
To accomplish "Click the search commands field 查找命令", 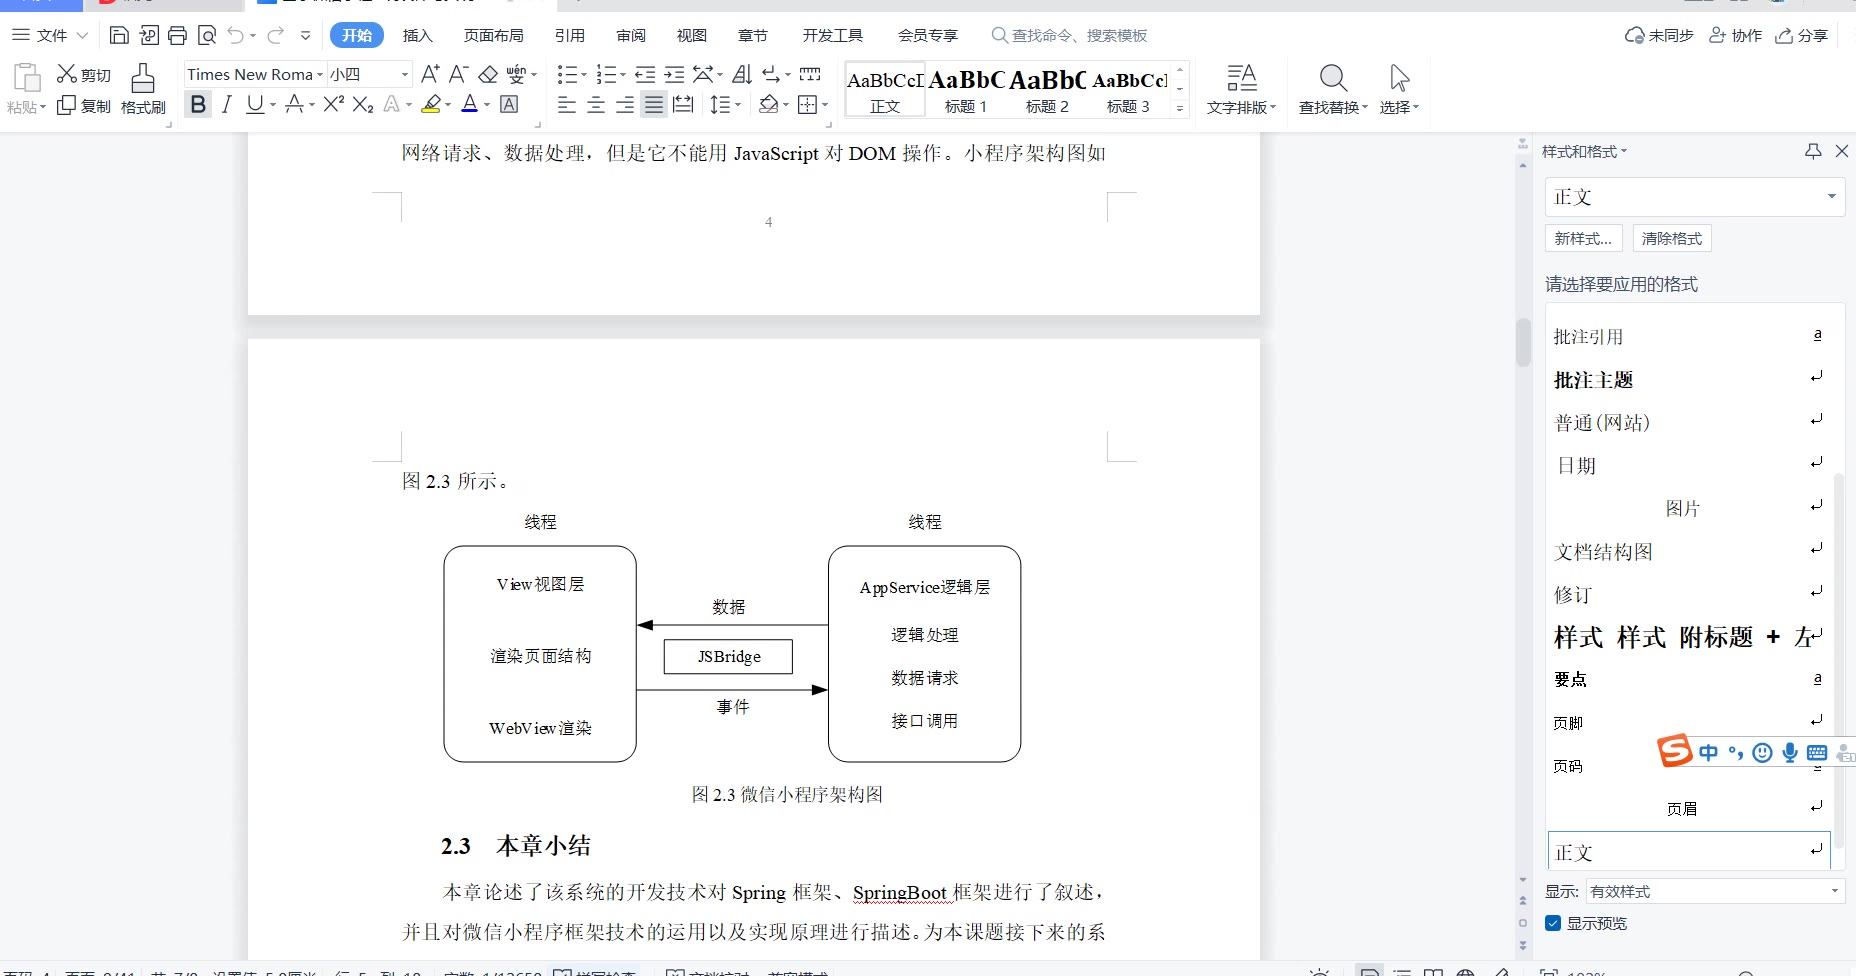I will tap(1069, 36).
